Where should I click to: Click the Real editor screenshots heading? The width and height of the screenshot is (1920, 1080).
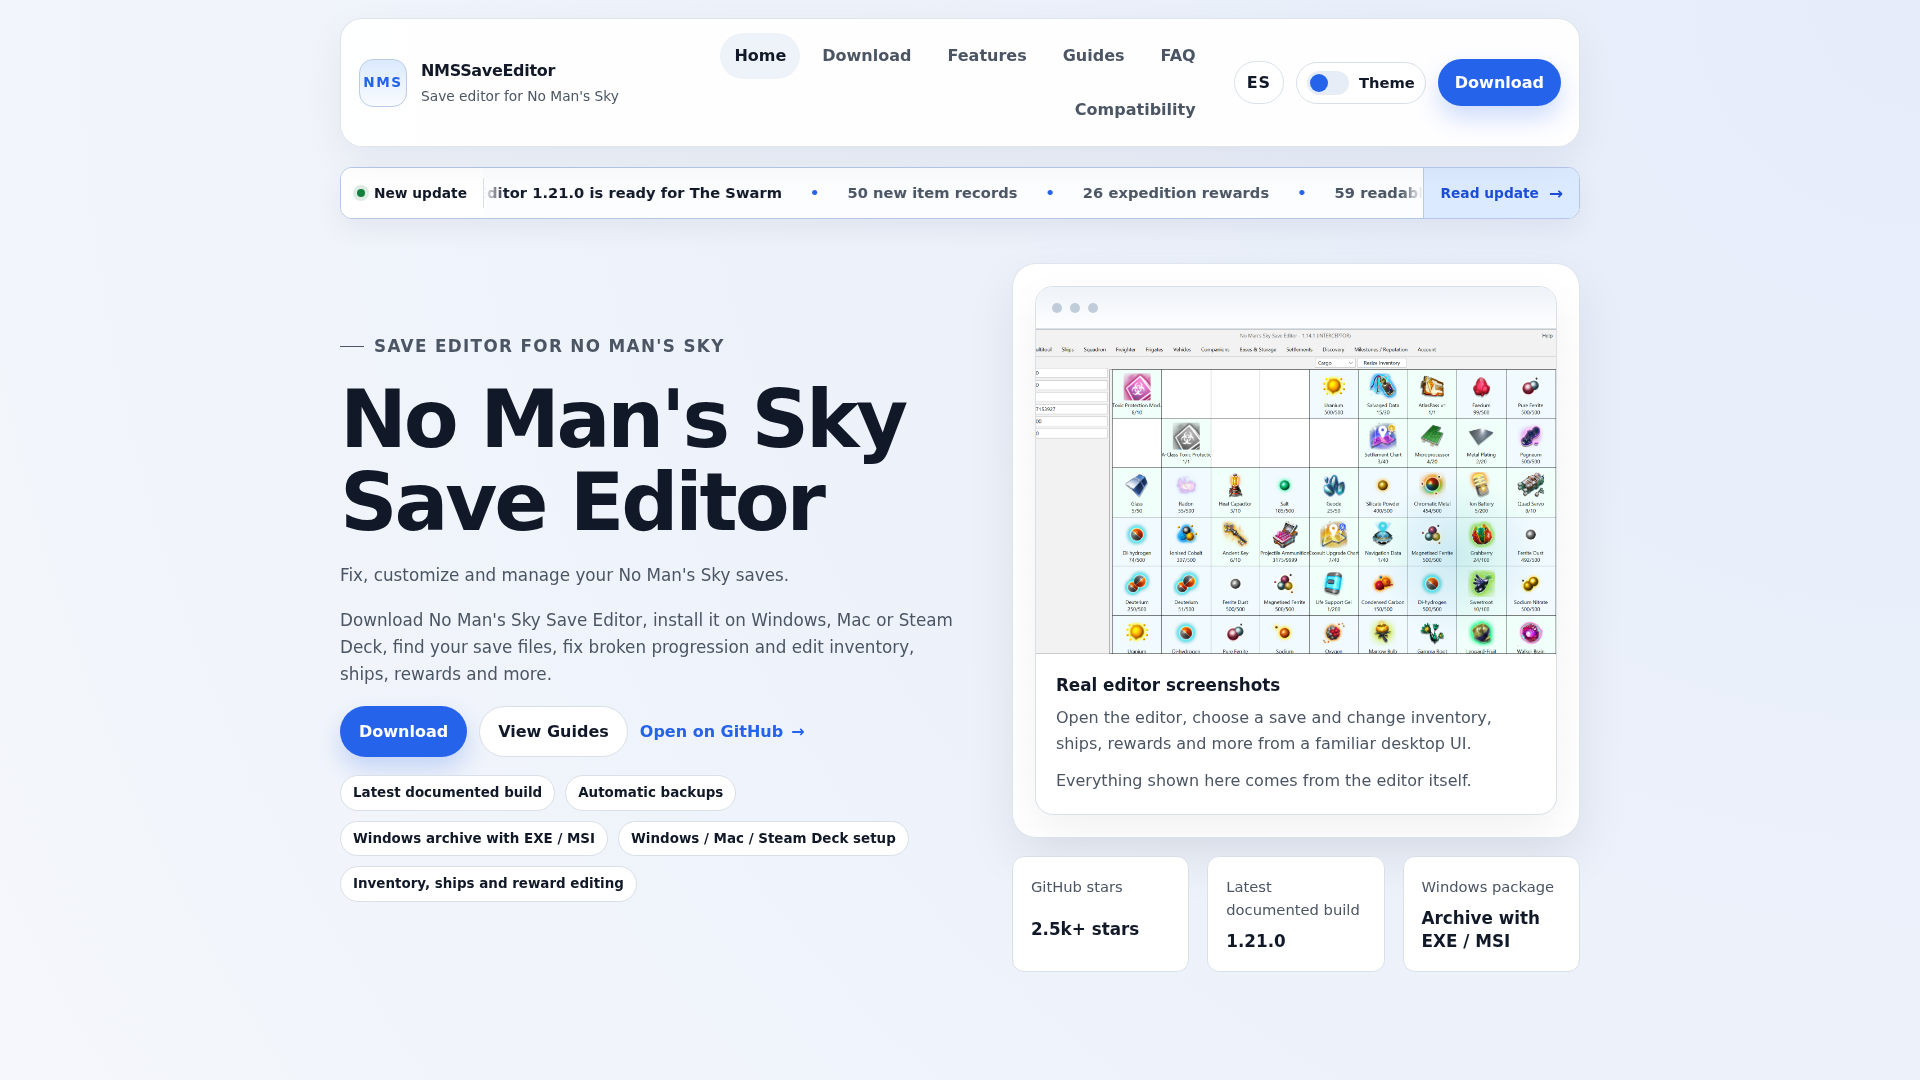1168,685
